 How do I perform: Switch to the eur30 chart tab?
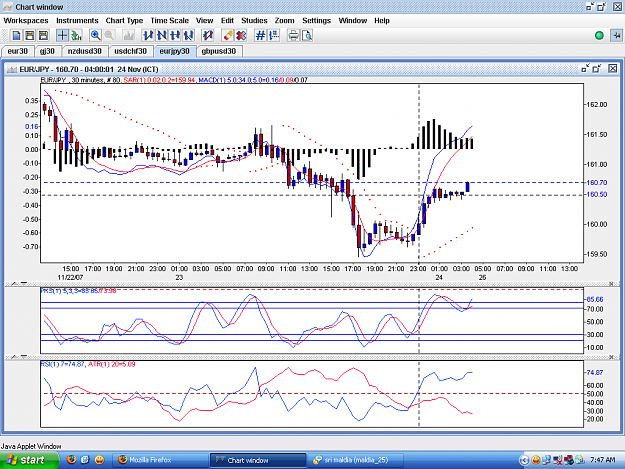tap(18, 51)
